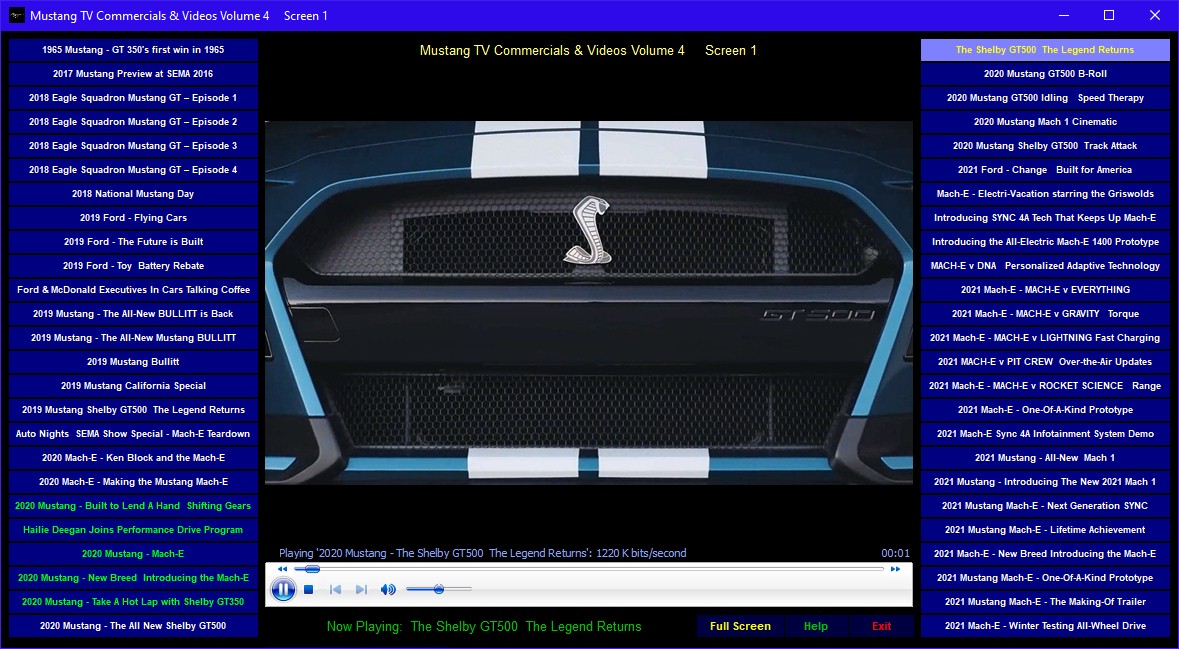Select Eagle Squadron Mustang GT Episode 2

133,122
